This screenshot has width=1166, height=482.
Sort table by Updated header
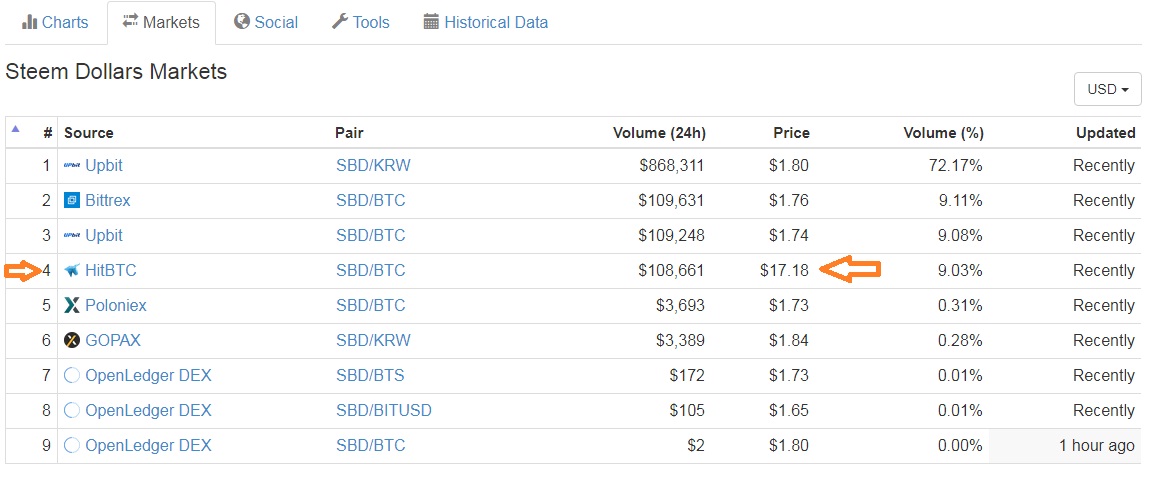tap(1105, 133)
